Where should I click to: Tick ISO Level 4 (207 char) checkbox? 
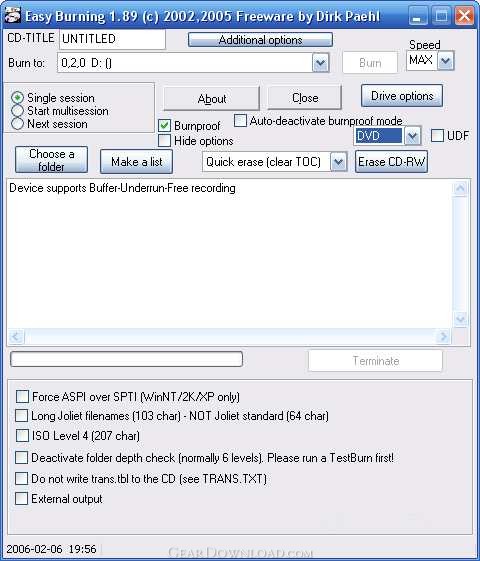tap(22, 435)
